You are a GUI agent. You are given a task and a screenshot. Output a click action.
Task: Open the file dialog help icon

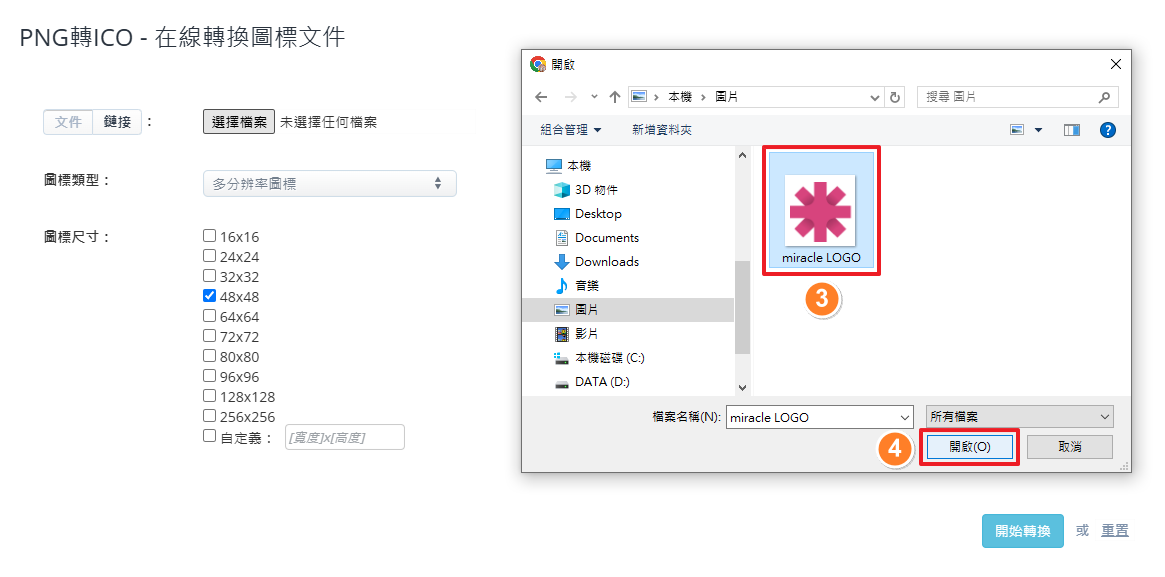1107,130
